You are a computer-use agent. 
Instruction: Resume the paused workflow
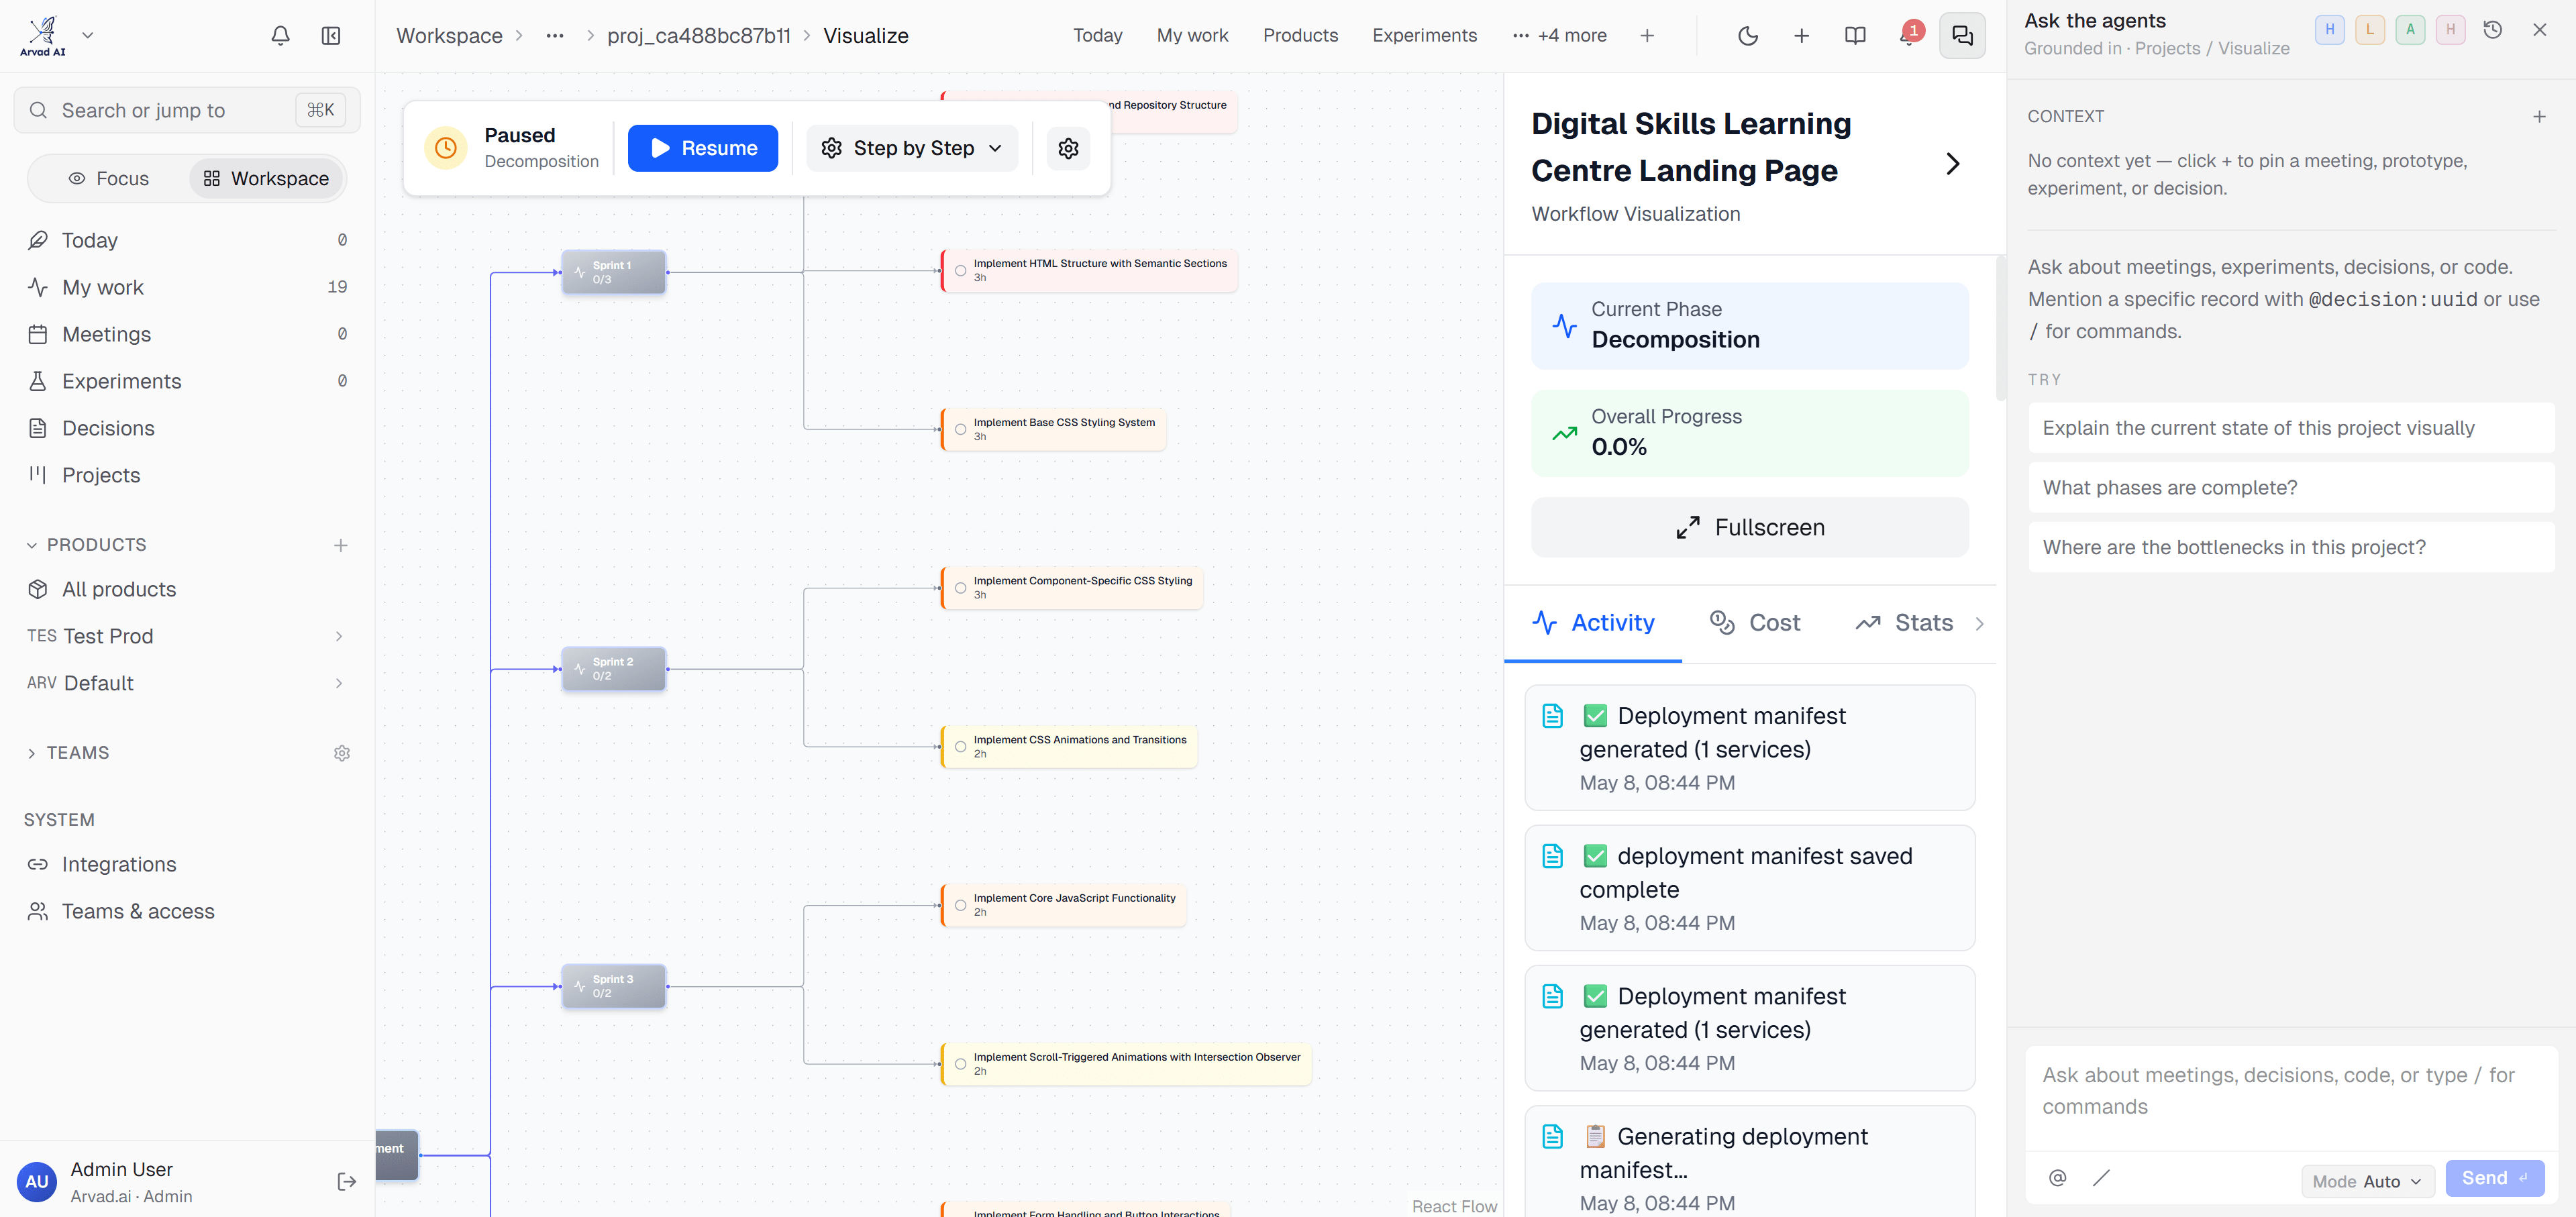coord(702,148)
